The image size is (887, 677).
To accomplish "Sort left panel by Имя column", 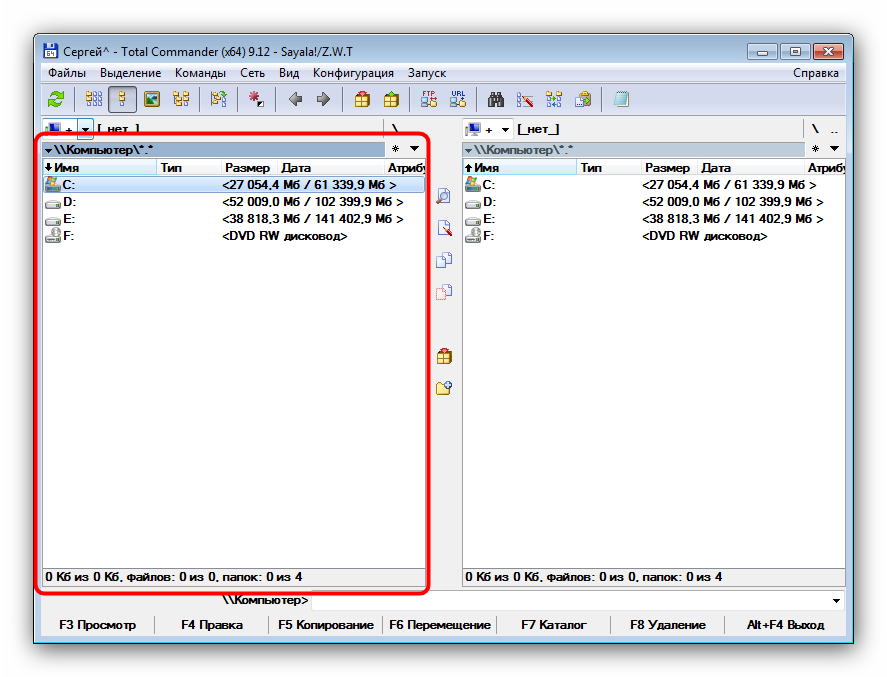I will point(100,167).
